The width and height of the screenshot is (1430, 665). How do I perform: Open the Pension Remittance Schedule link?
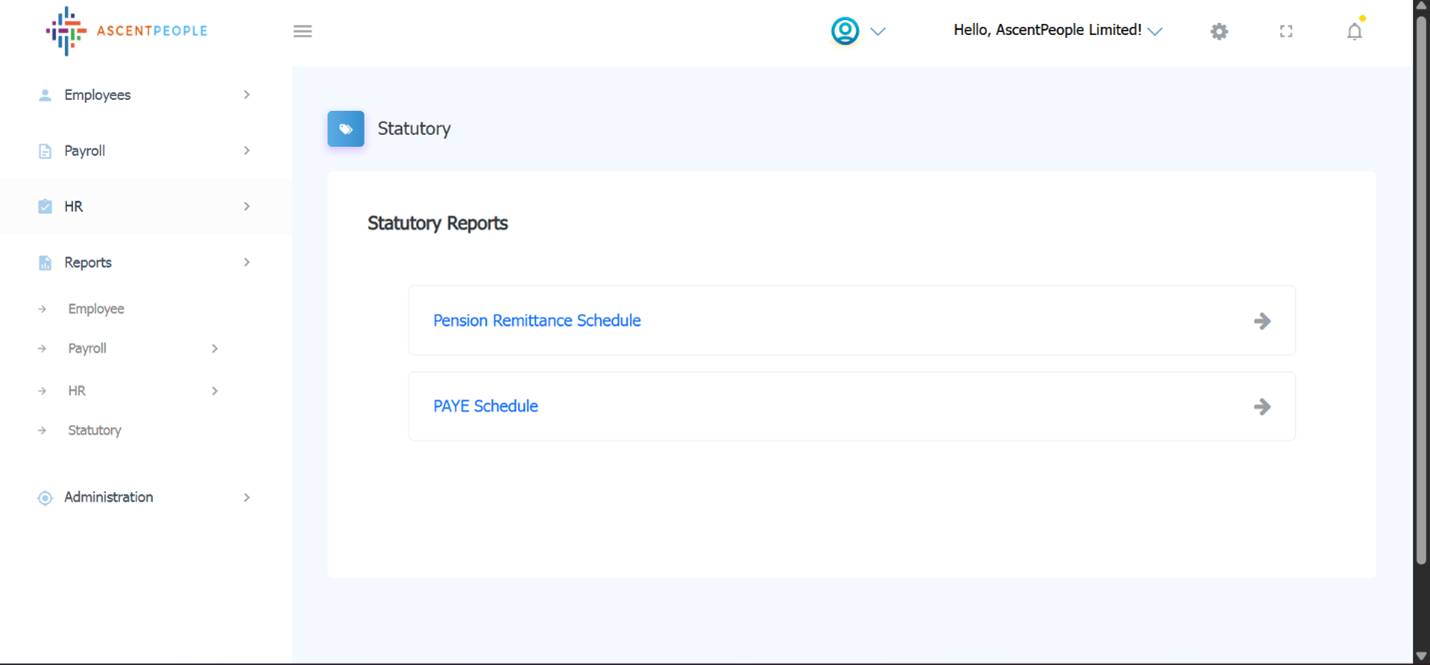[x=537, y=321]
